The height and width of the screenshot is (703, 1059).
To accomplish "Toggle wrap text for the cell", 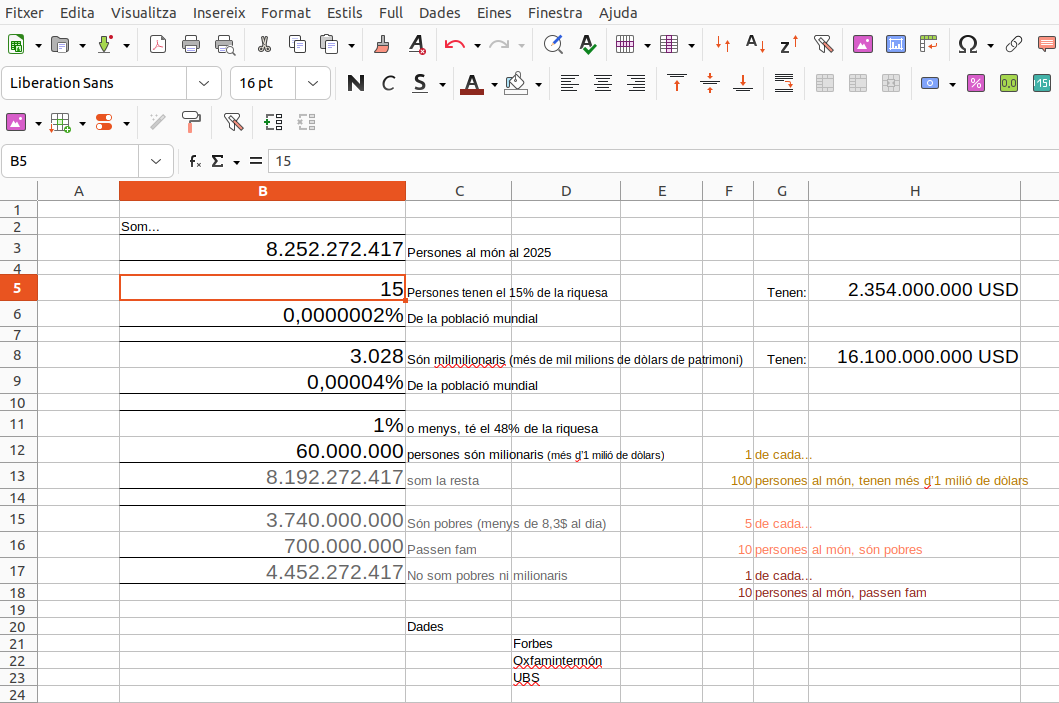I will 784,84.
